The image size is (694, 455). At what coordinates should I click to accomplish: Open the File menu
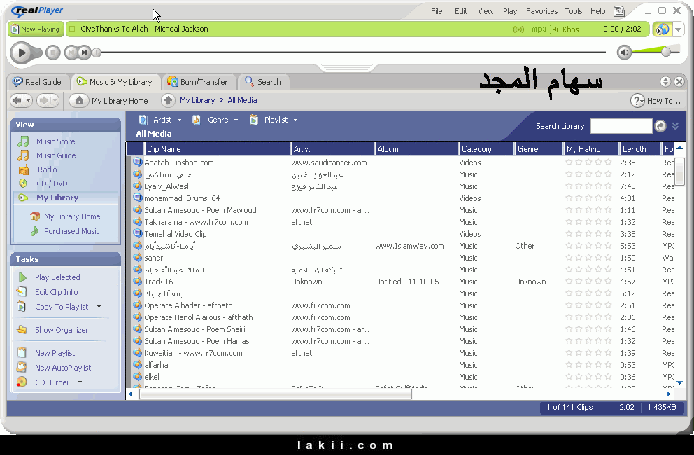coord(437,11)
